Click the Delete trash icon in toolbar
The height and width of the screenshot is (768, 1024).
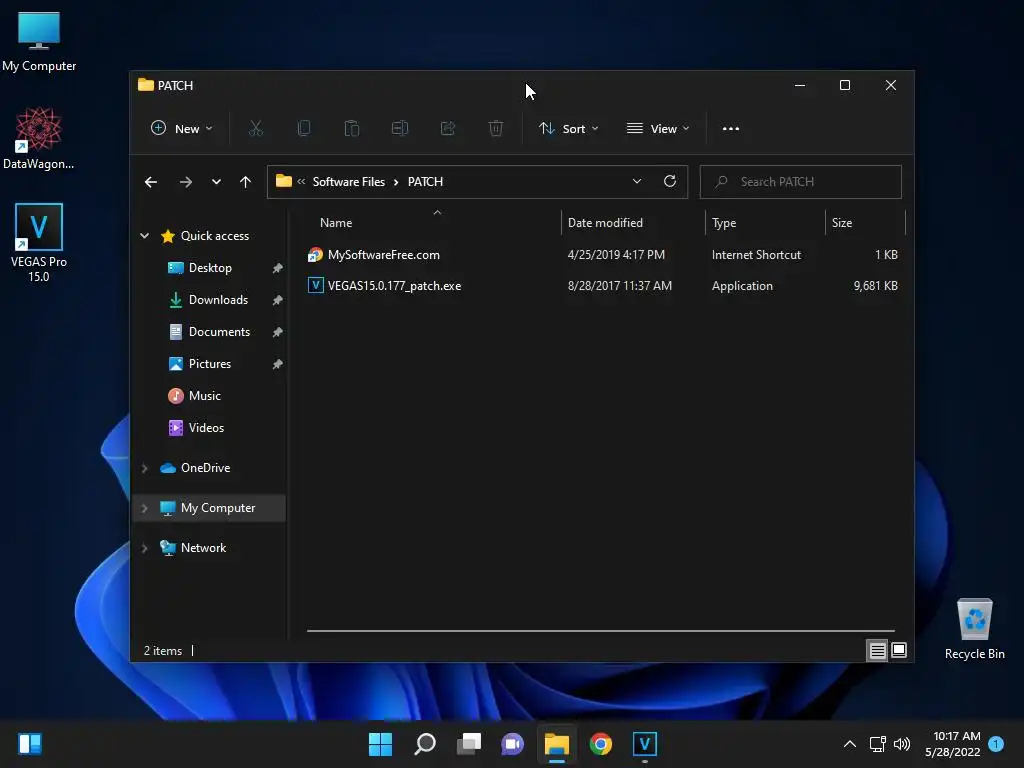[496, 129]
